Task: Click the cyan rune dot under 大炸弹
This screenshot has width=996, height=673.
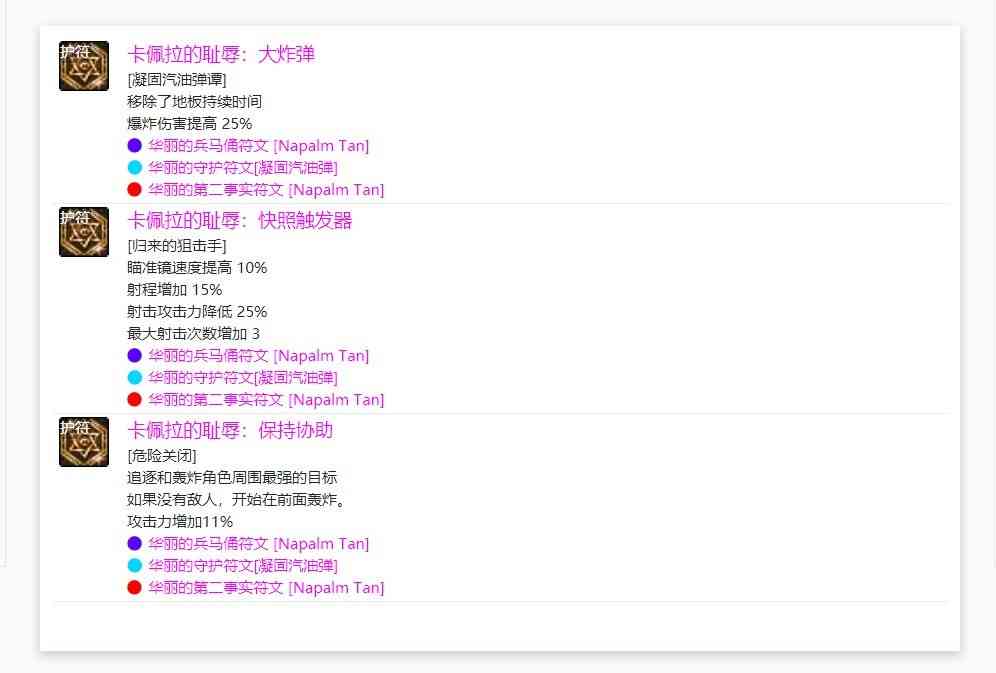Action: pyautogui.click(x=135, y=168)
